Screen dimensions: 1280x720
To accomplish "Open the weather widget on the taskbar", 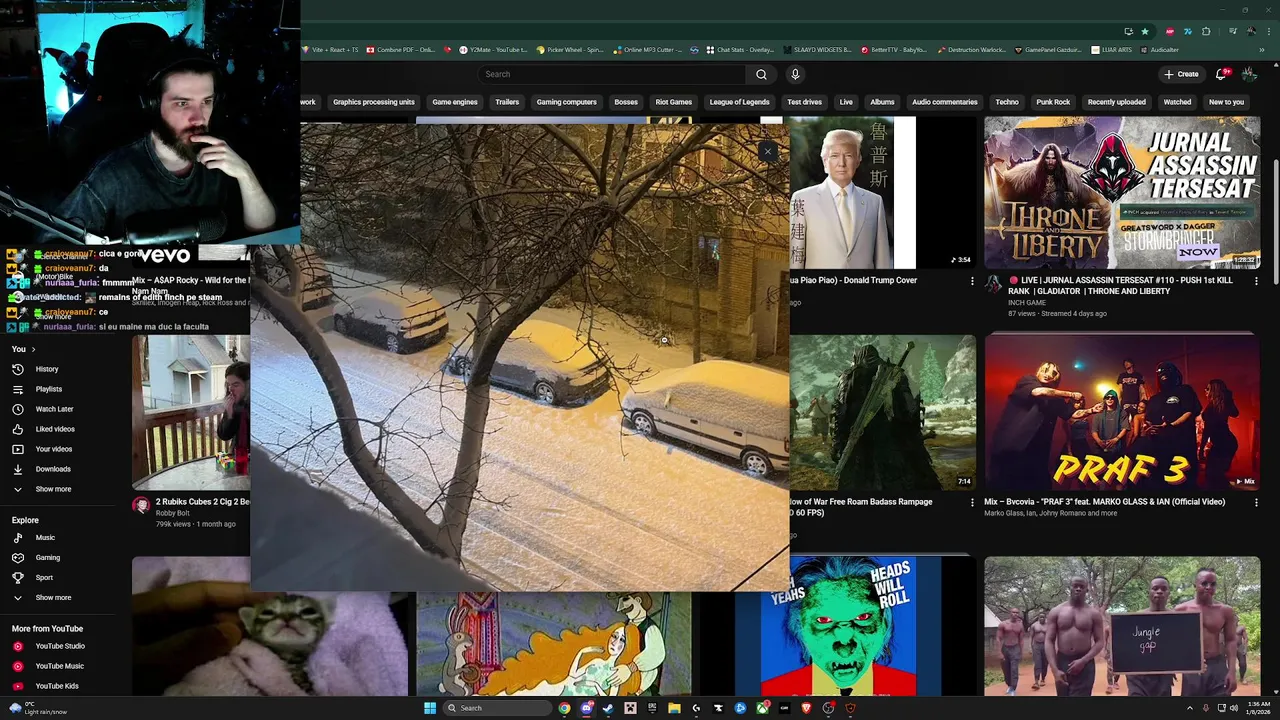I will [x=40, y=708].
